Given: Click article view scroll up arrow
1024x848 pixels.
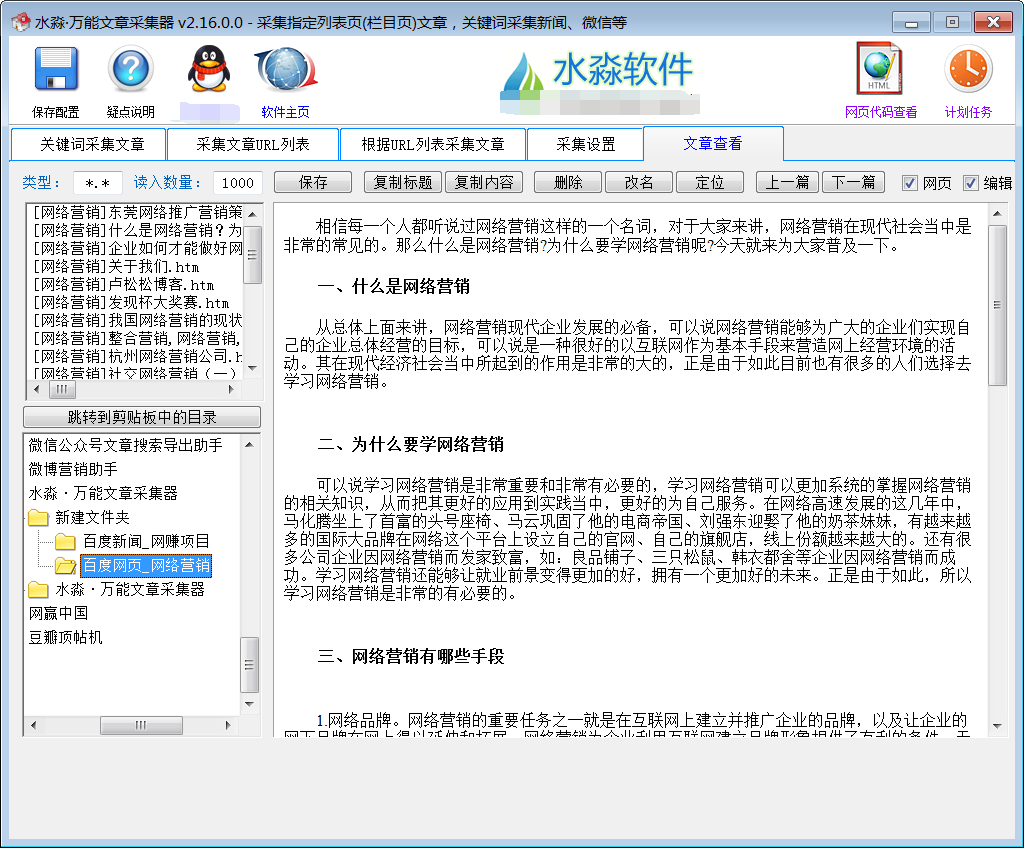Looking at the screenshot, I should click(997, 213).
